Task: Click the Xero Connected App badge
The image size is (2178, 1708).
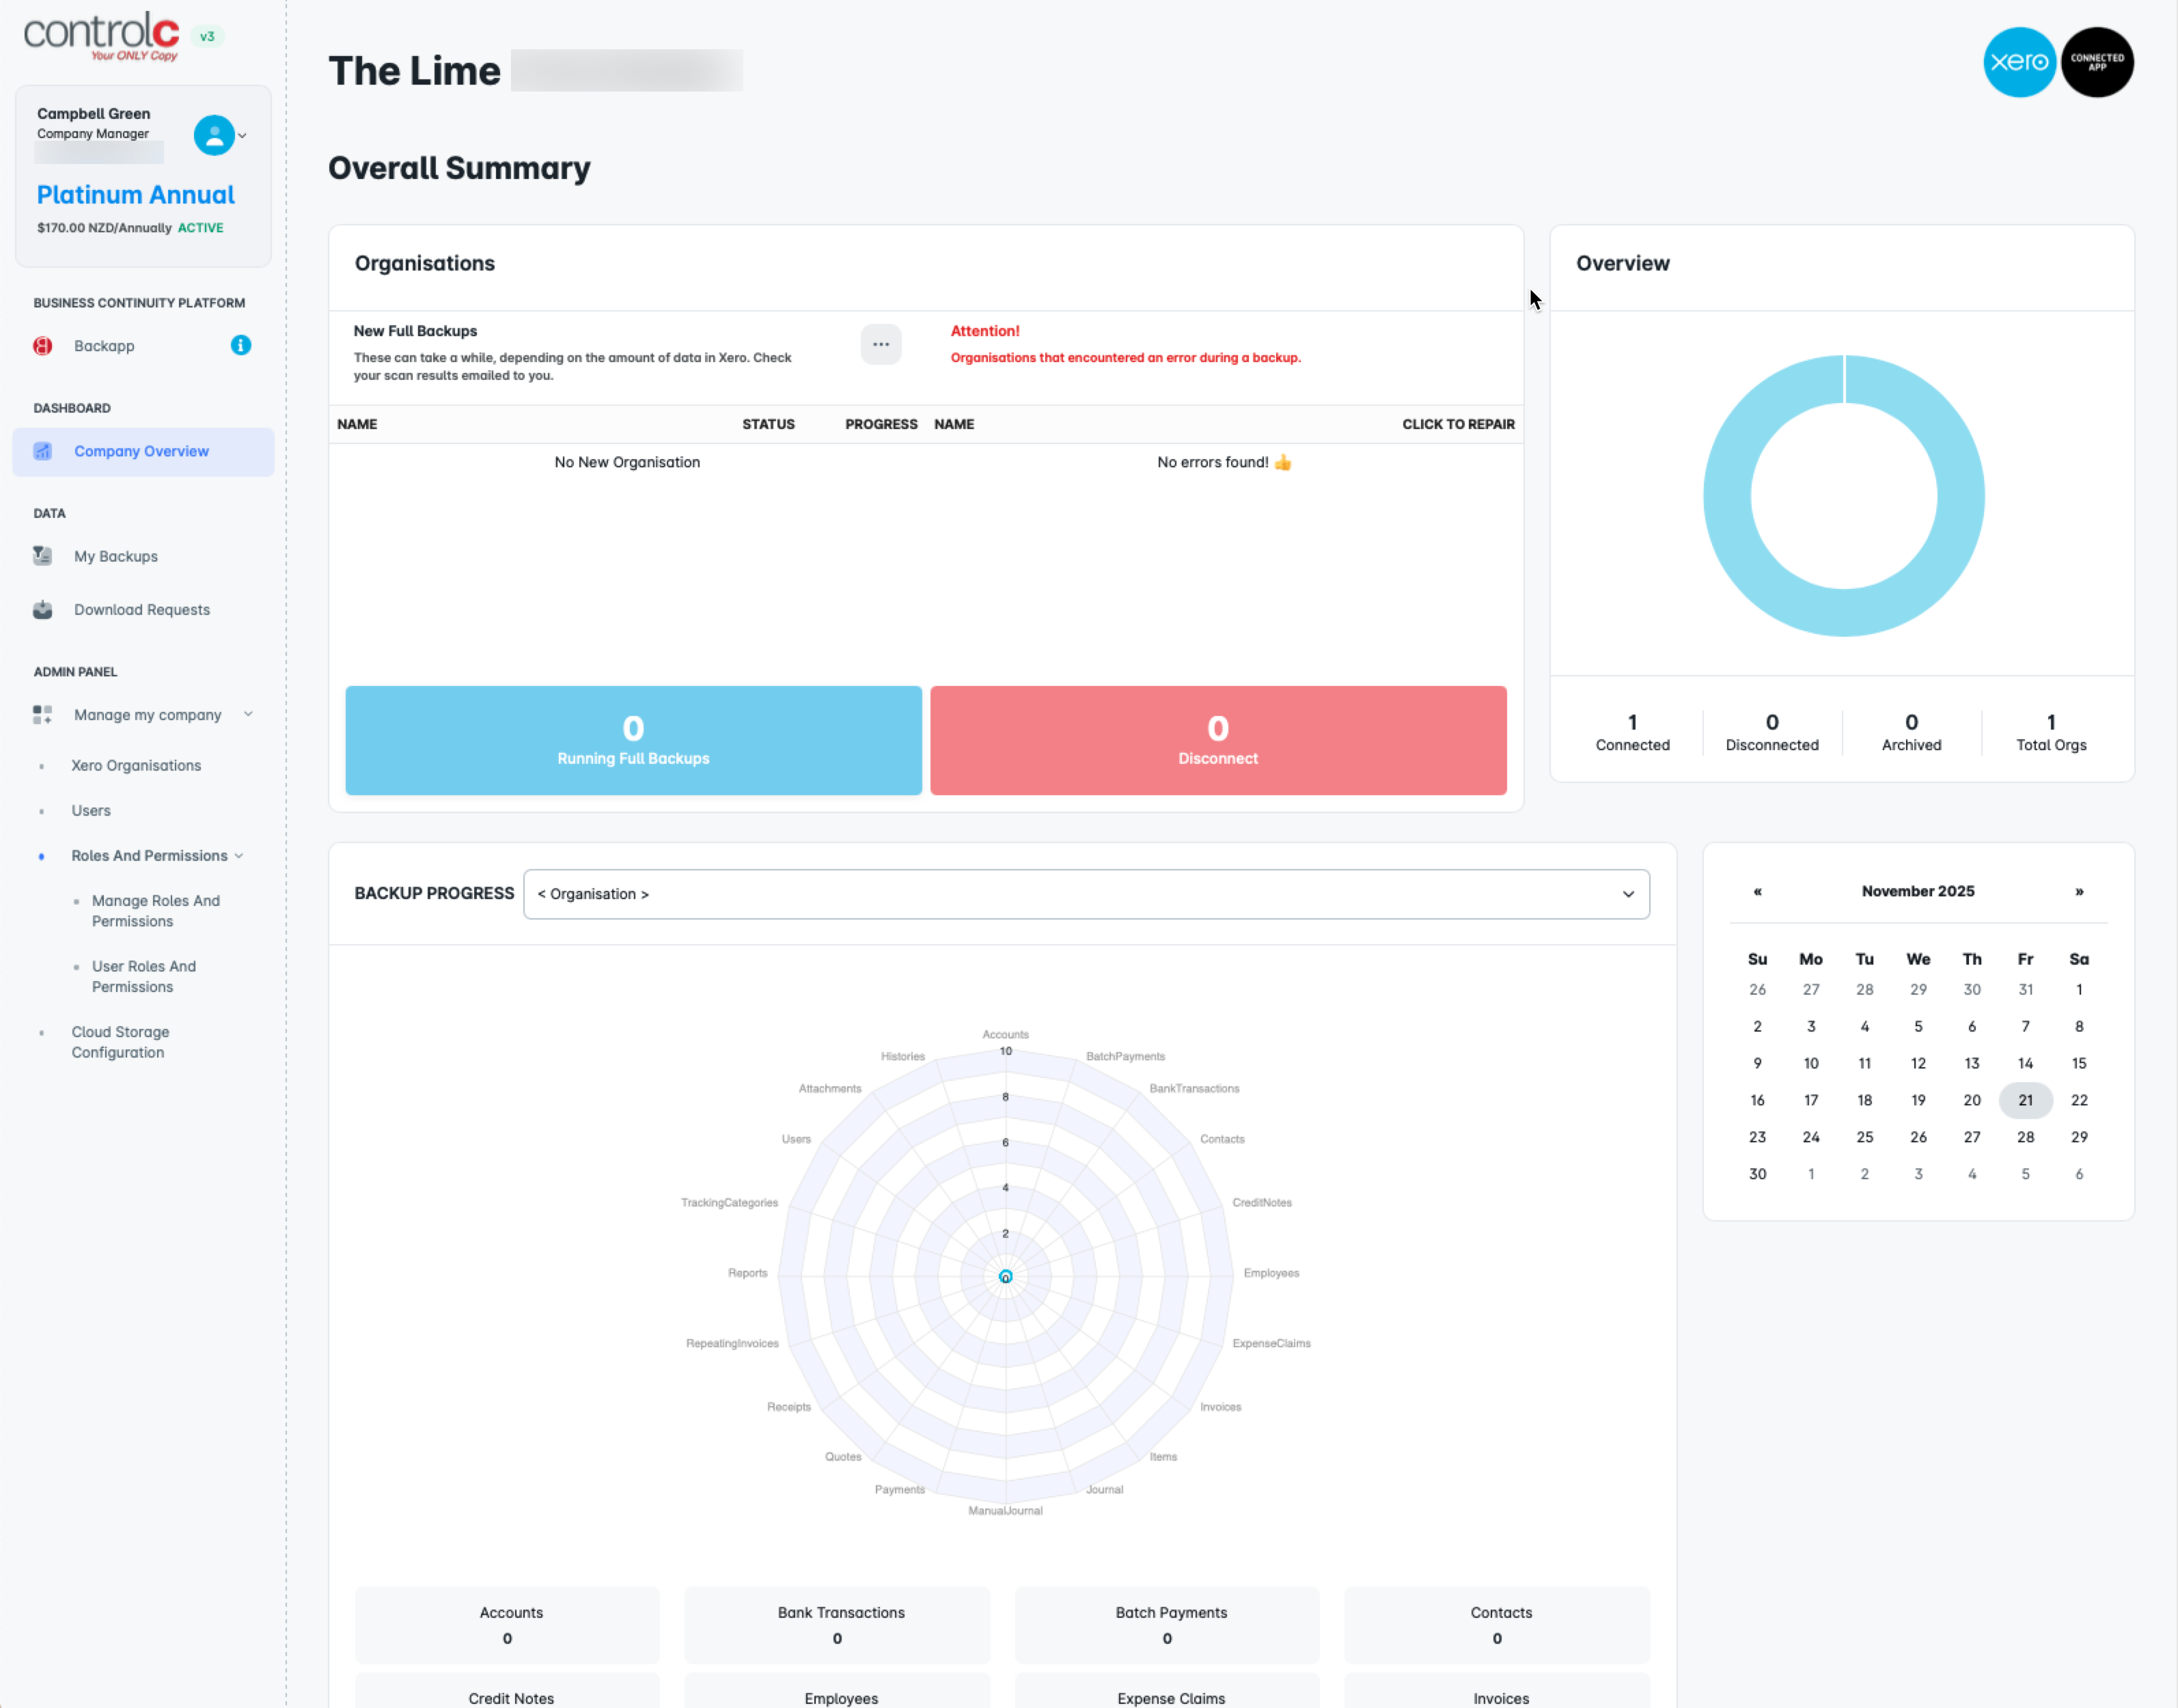Action: tap(2097, 62)
